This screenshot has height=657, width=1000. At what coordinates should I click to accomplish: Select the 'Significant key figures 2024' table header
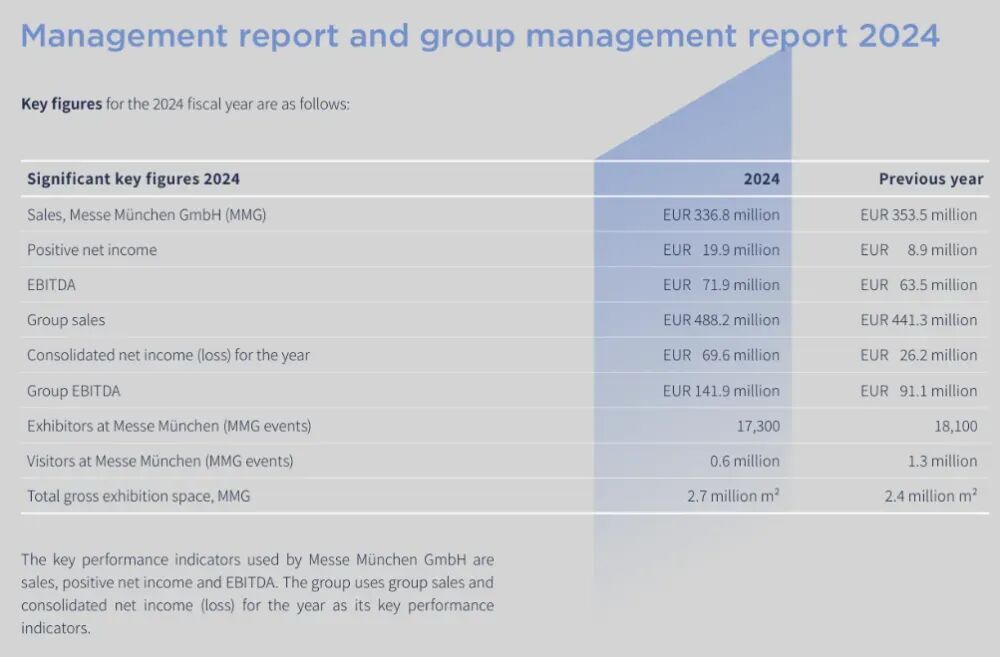133,179
